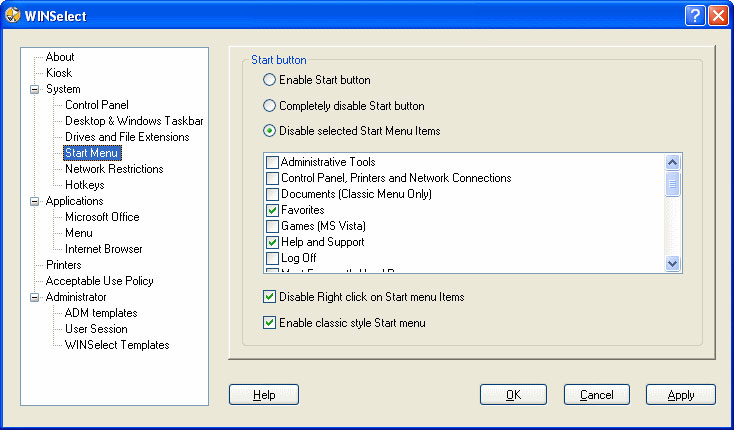Collapse the System tree node

click(x=35, y=89)
